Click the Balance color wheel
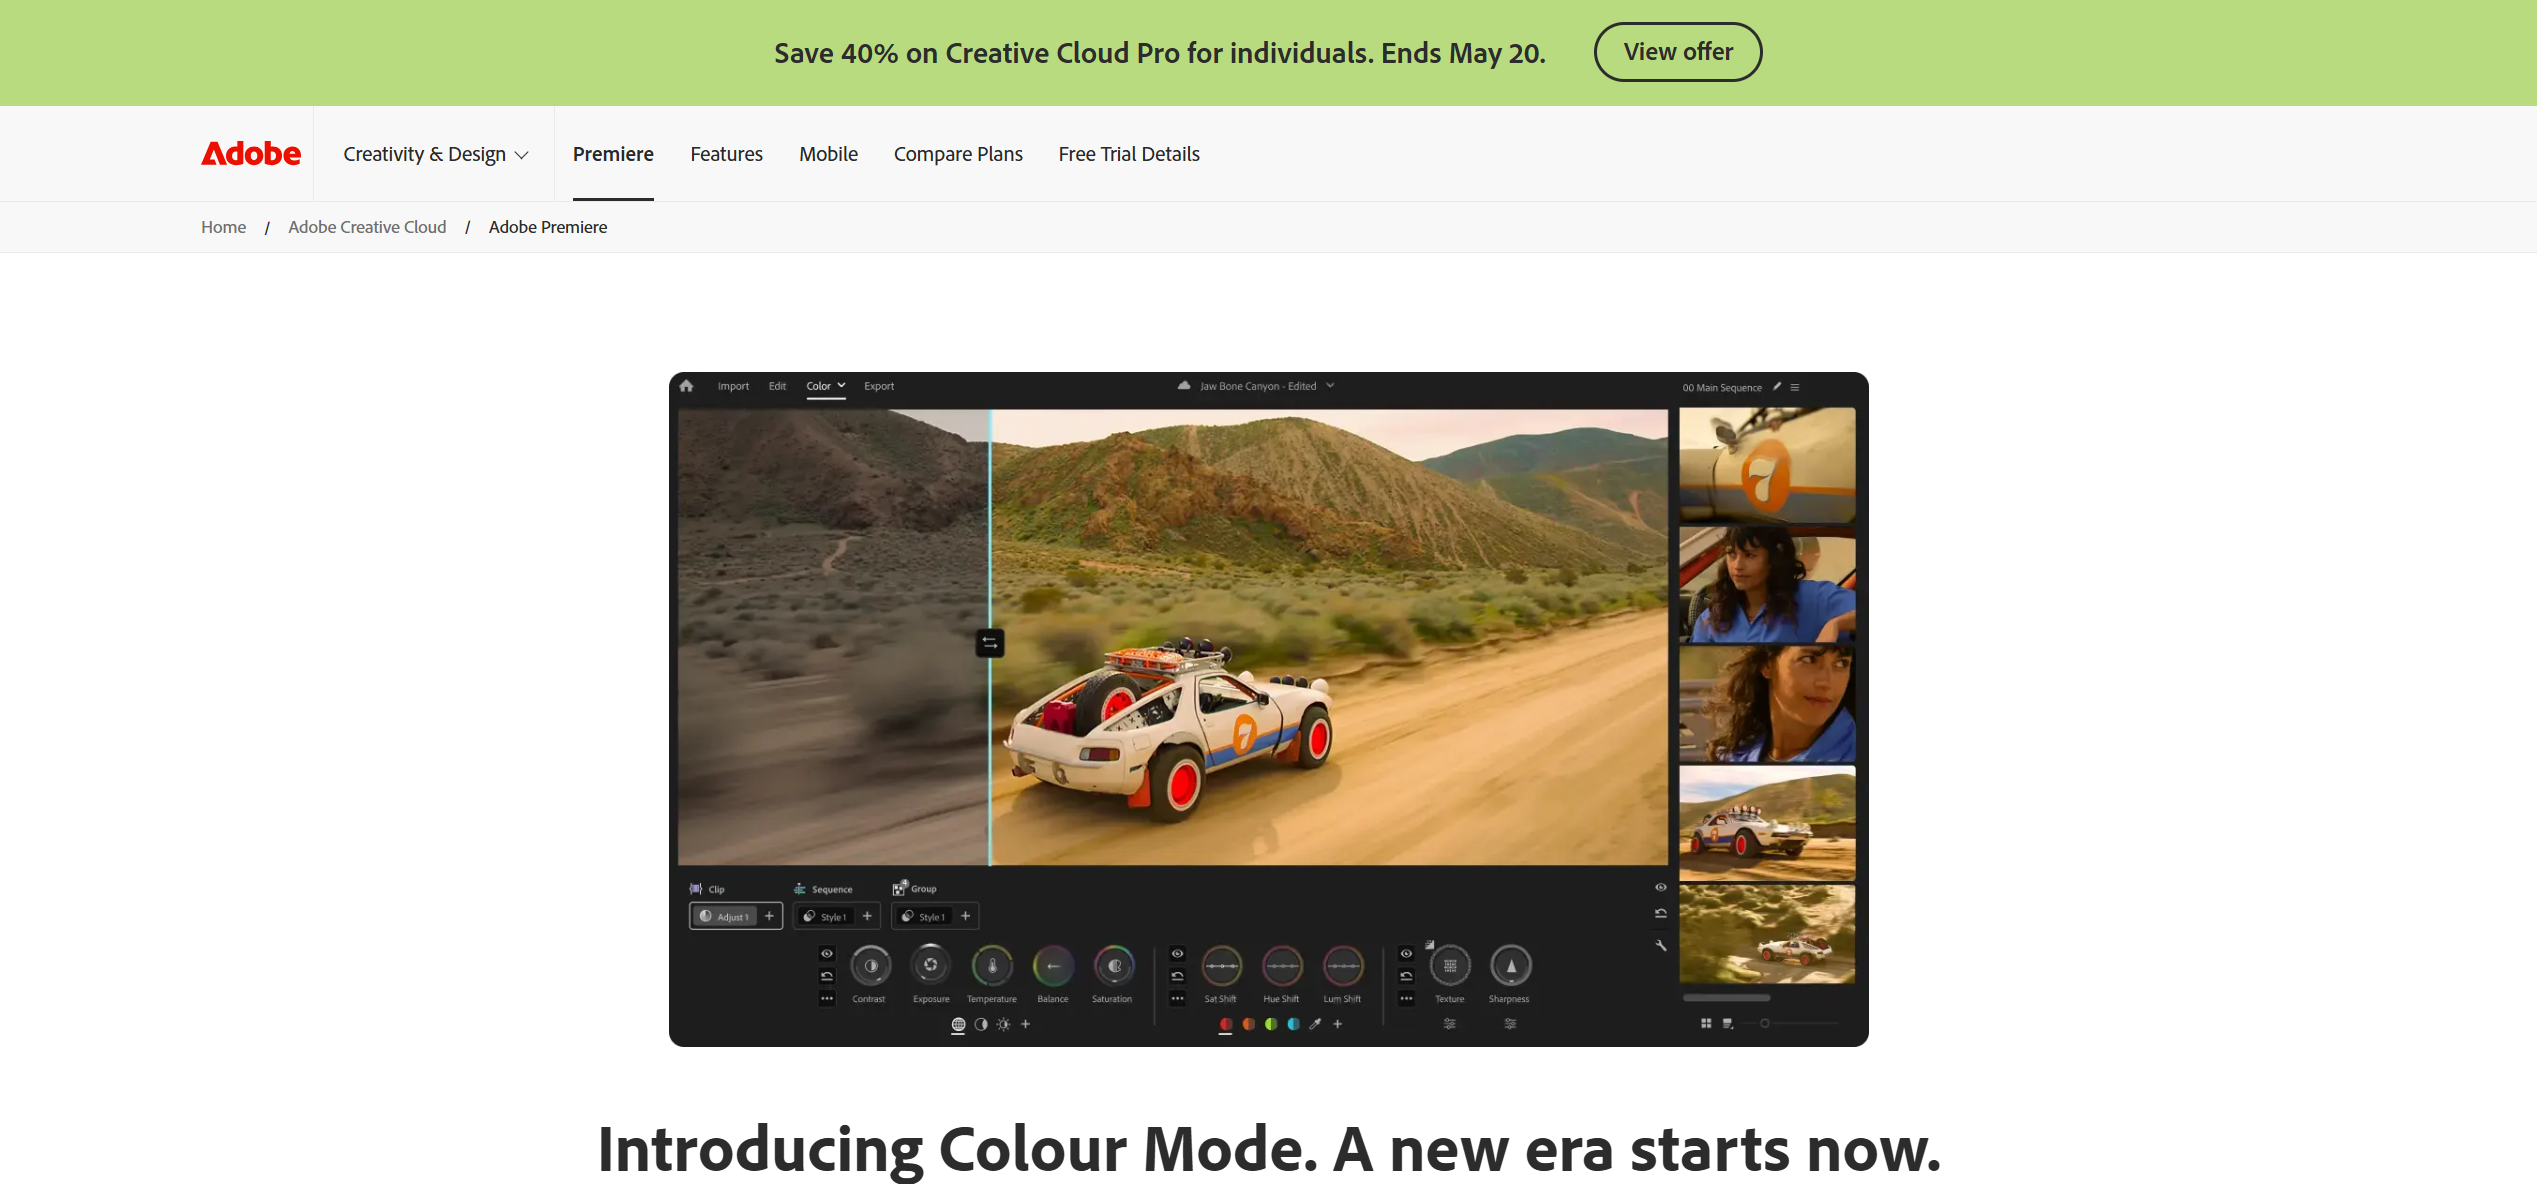 pos(1053,966)
